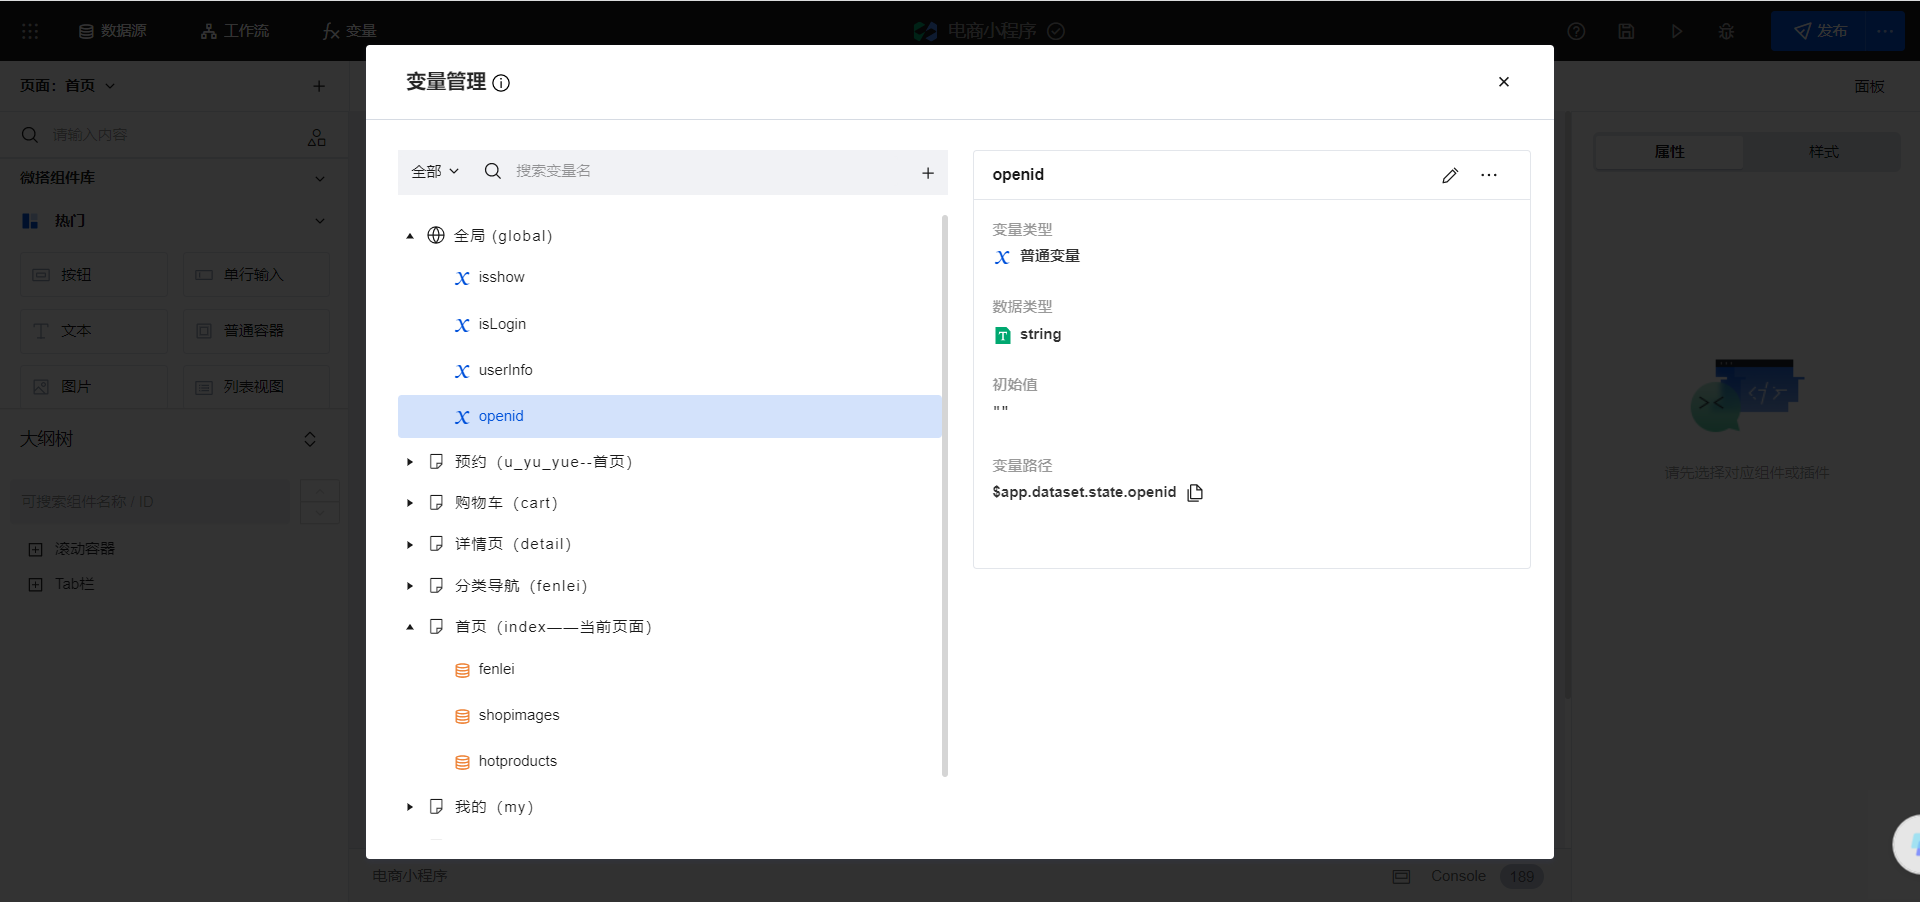Open the more options menu for openid
1920x902 pixels.
pos(1489,175)
